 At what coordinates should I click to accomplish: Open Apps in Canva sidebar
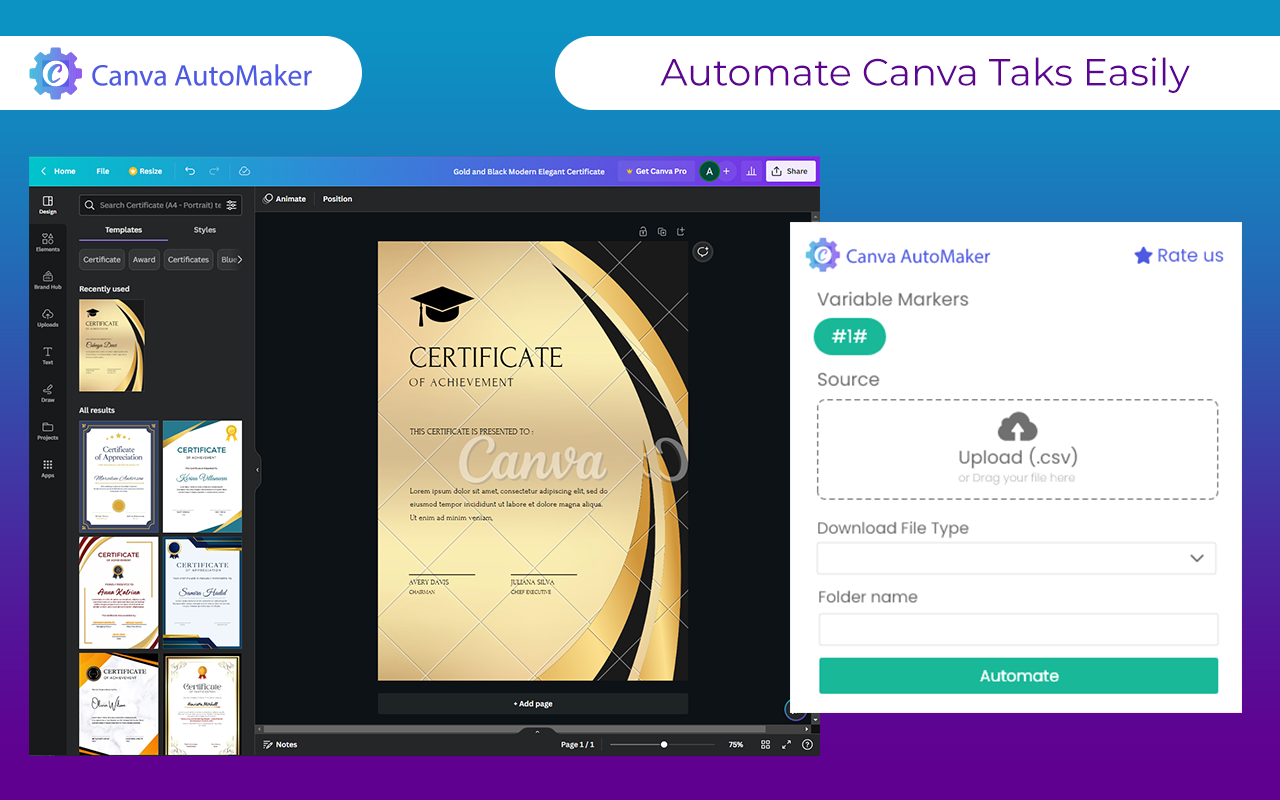click(x=47, y=468)
